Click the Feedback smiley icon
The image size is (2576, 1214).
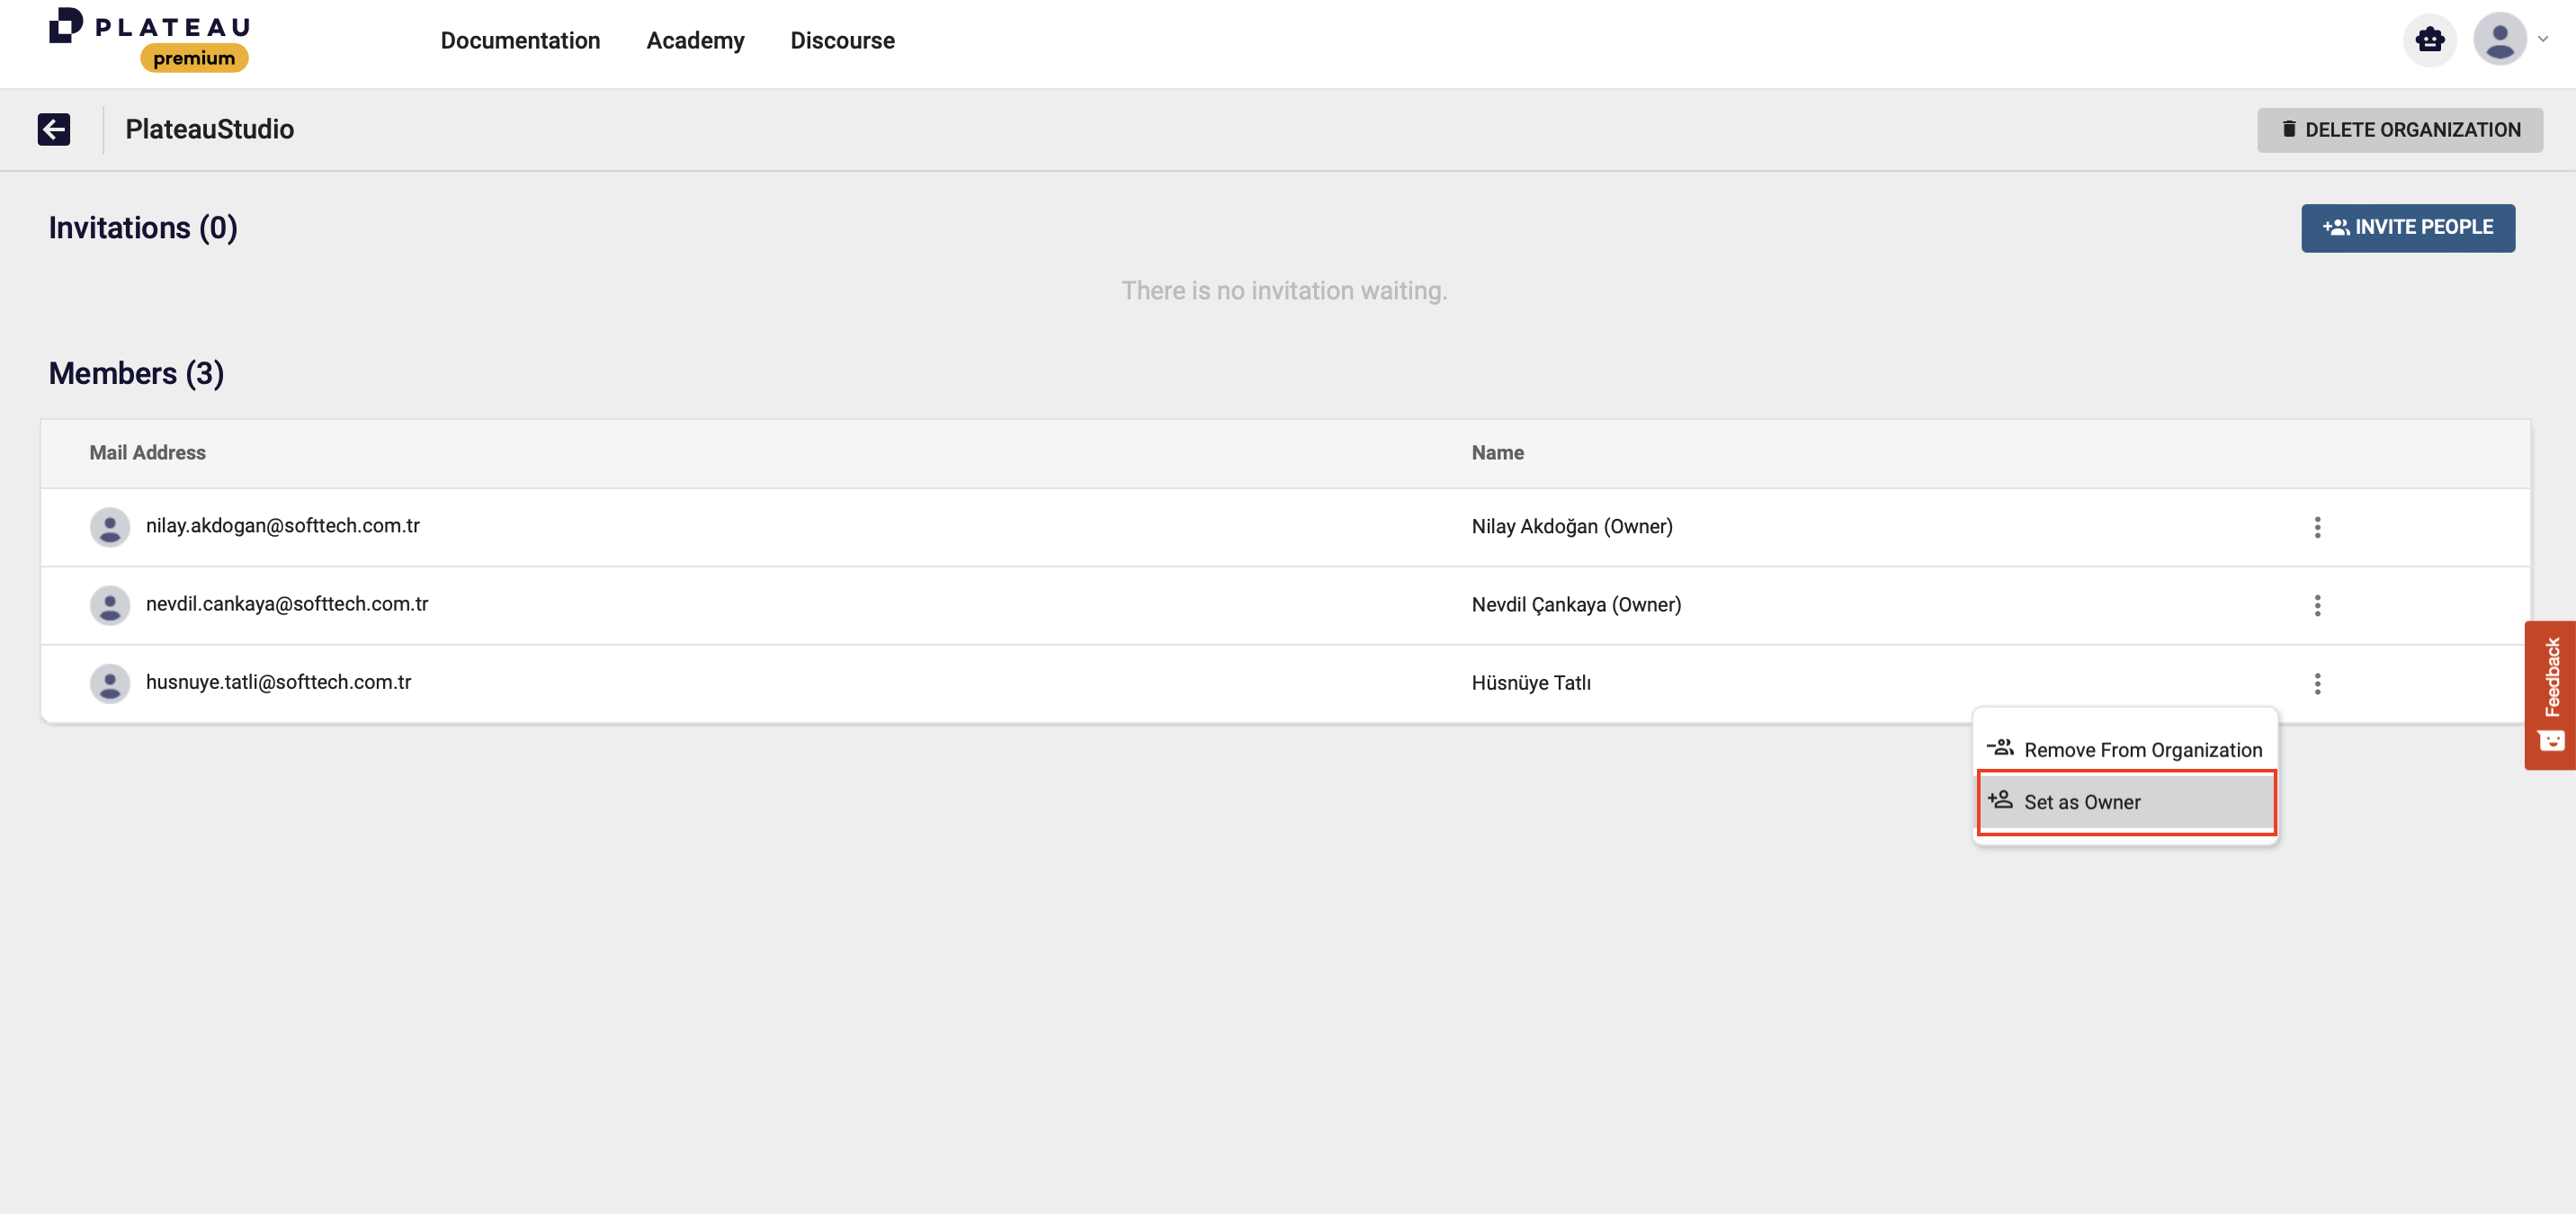(2550, 741)
